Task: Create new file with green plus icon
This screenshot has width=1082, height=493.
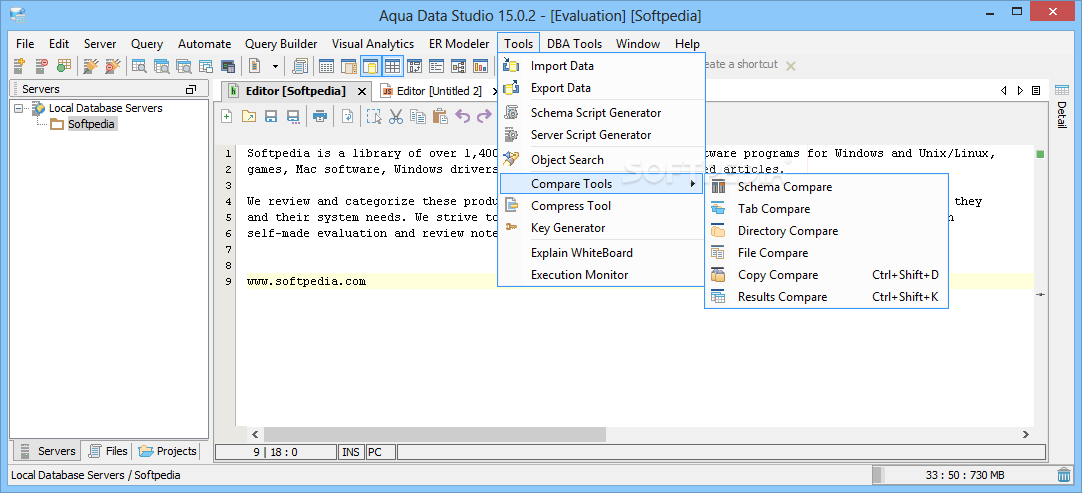Action: click(226, 116)
